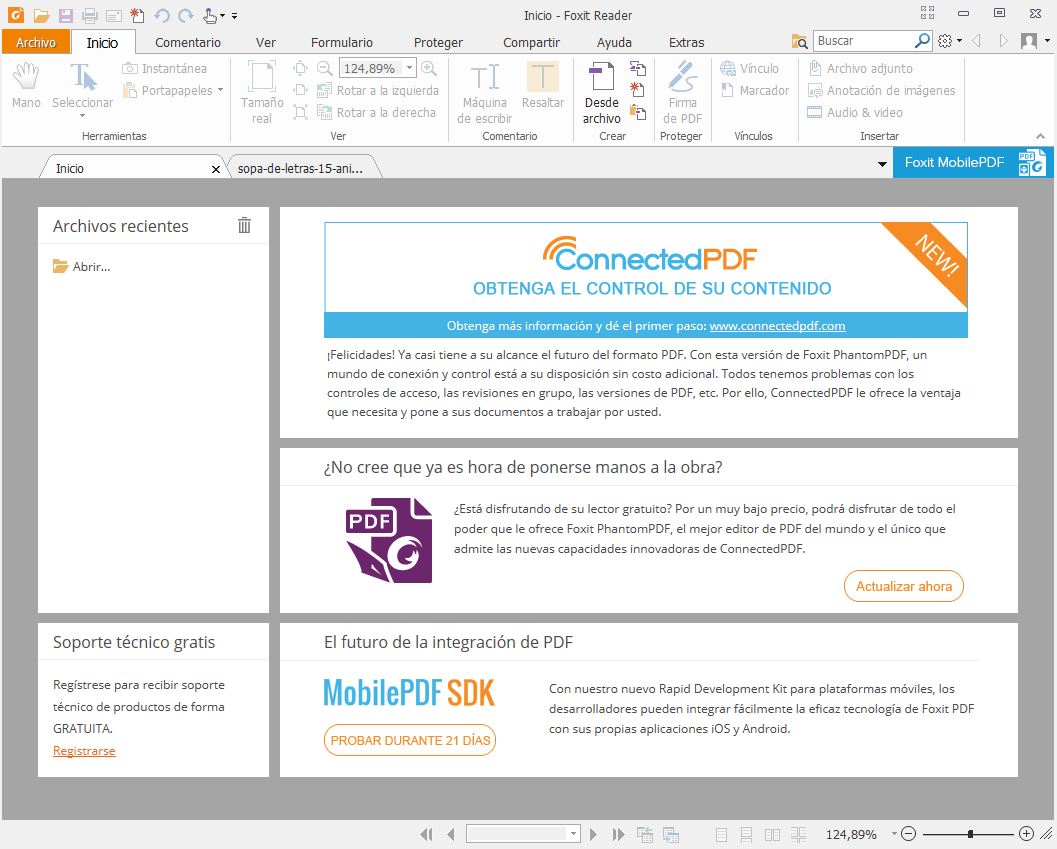Click Desde archivo create PDF button

[x=601, y=92]
